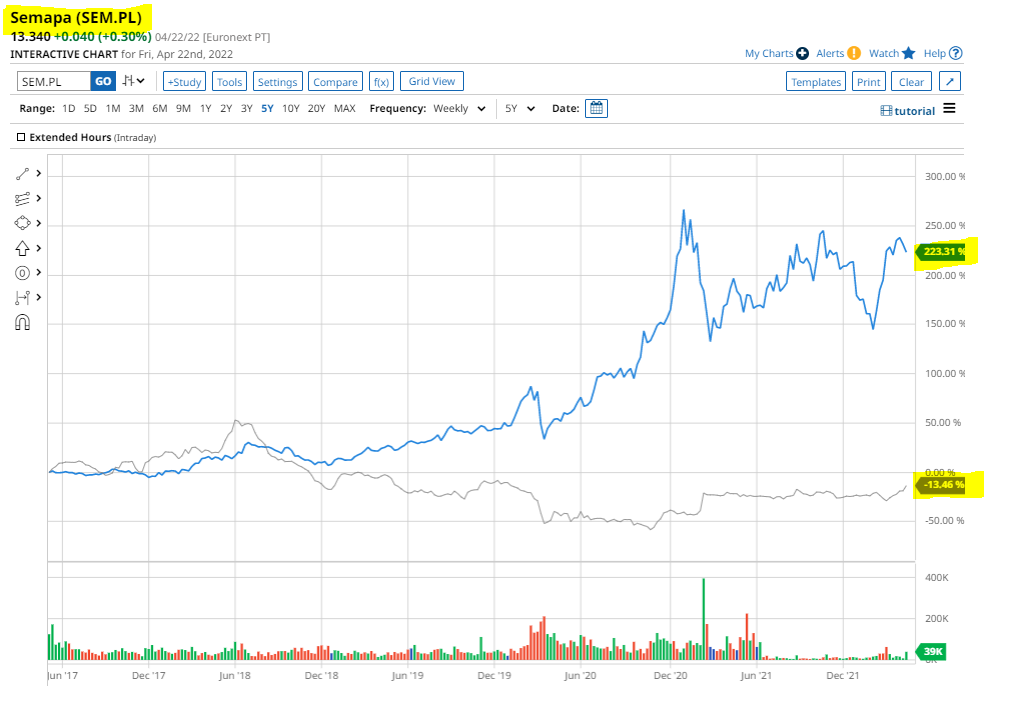This screenshot has height=720, width=1017.
Task: Expand the channel lines tool submenu arrow
Action: (x=39, y=198)
